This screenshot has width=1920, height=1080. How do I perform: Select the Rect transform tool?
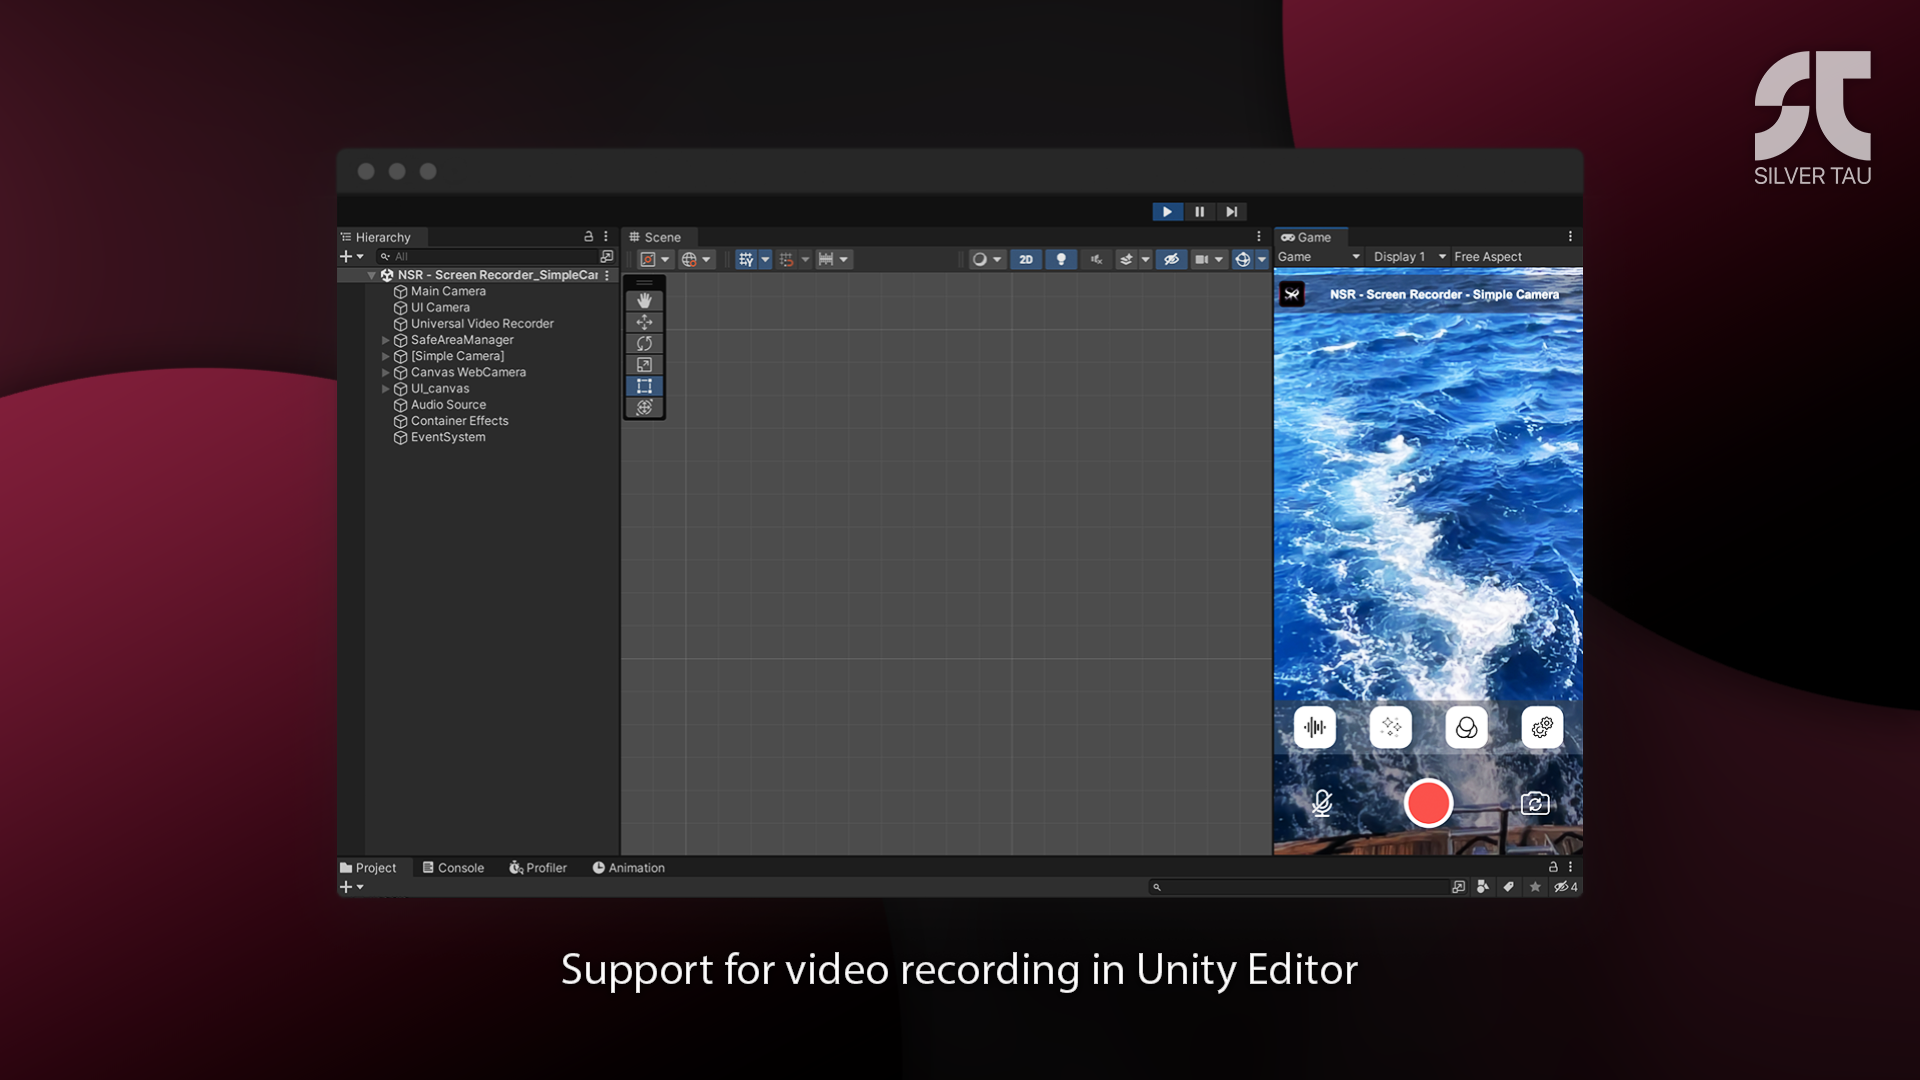pos(644,386)
